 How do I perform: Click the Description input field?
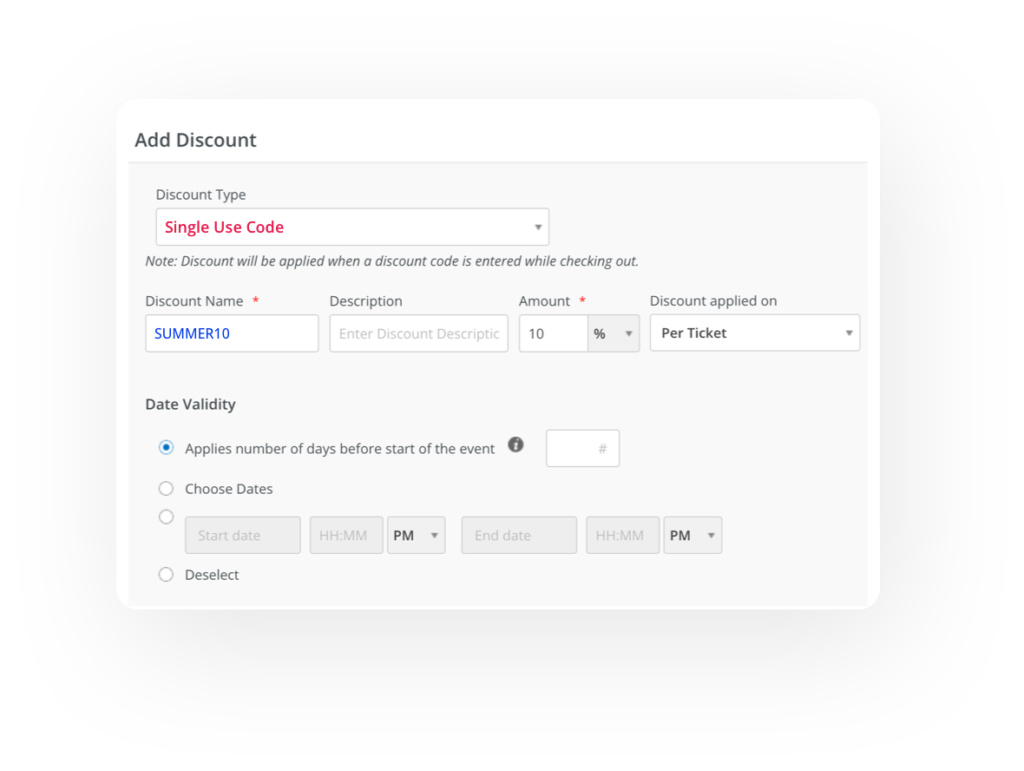(419, 334)
